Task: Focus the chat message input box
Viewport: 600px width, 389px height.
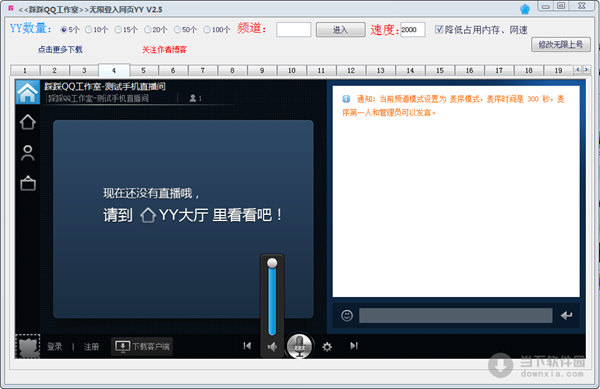Action: coord(456,316)
